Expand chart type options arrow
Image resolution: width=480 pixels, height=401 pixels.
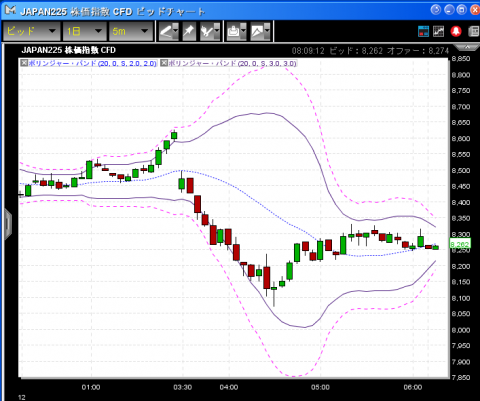267,31
